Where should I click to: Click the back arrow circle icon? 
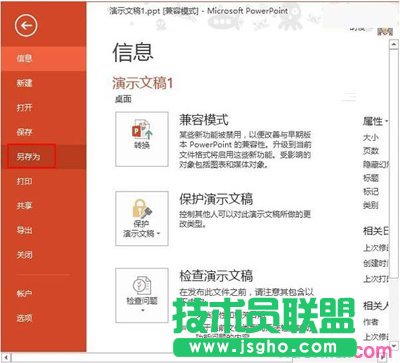[26, 25]
